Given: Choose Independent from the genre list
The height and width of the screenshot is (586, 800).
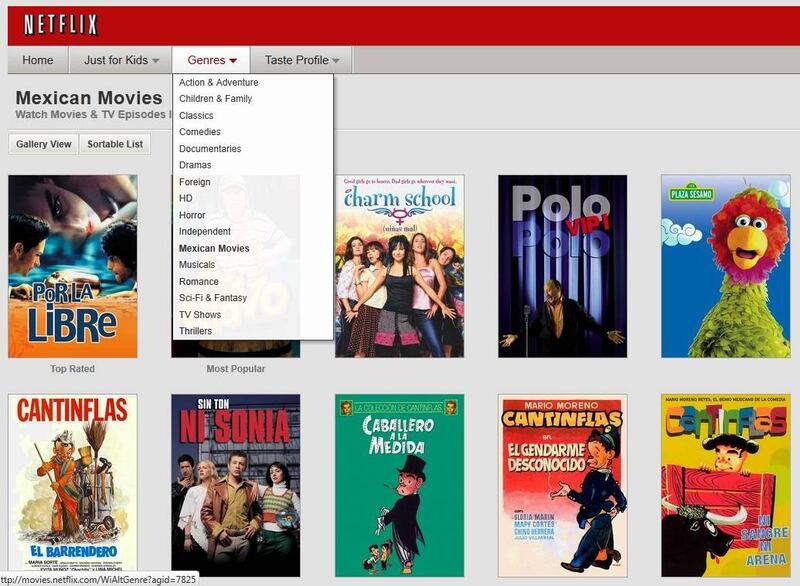Looking at the screenshot, I should (205, 232).
